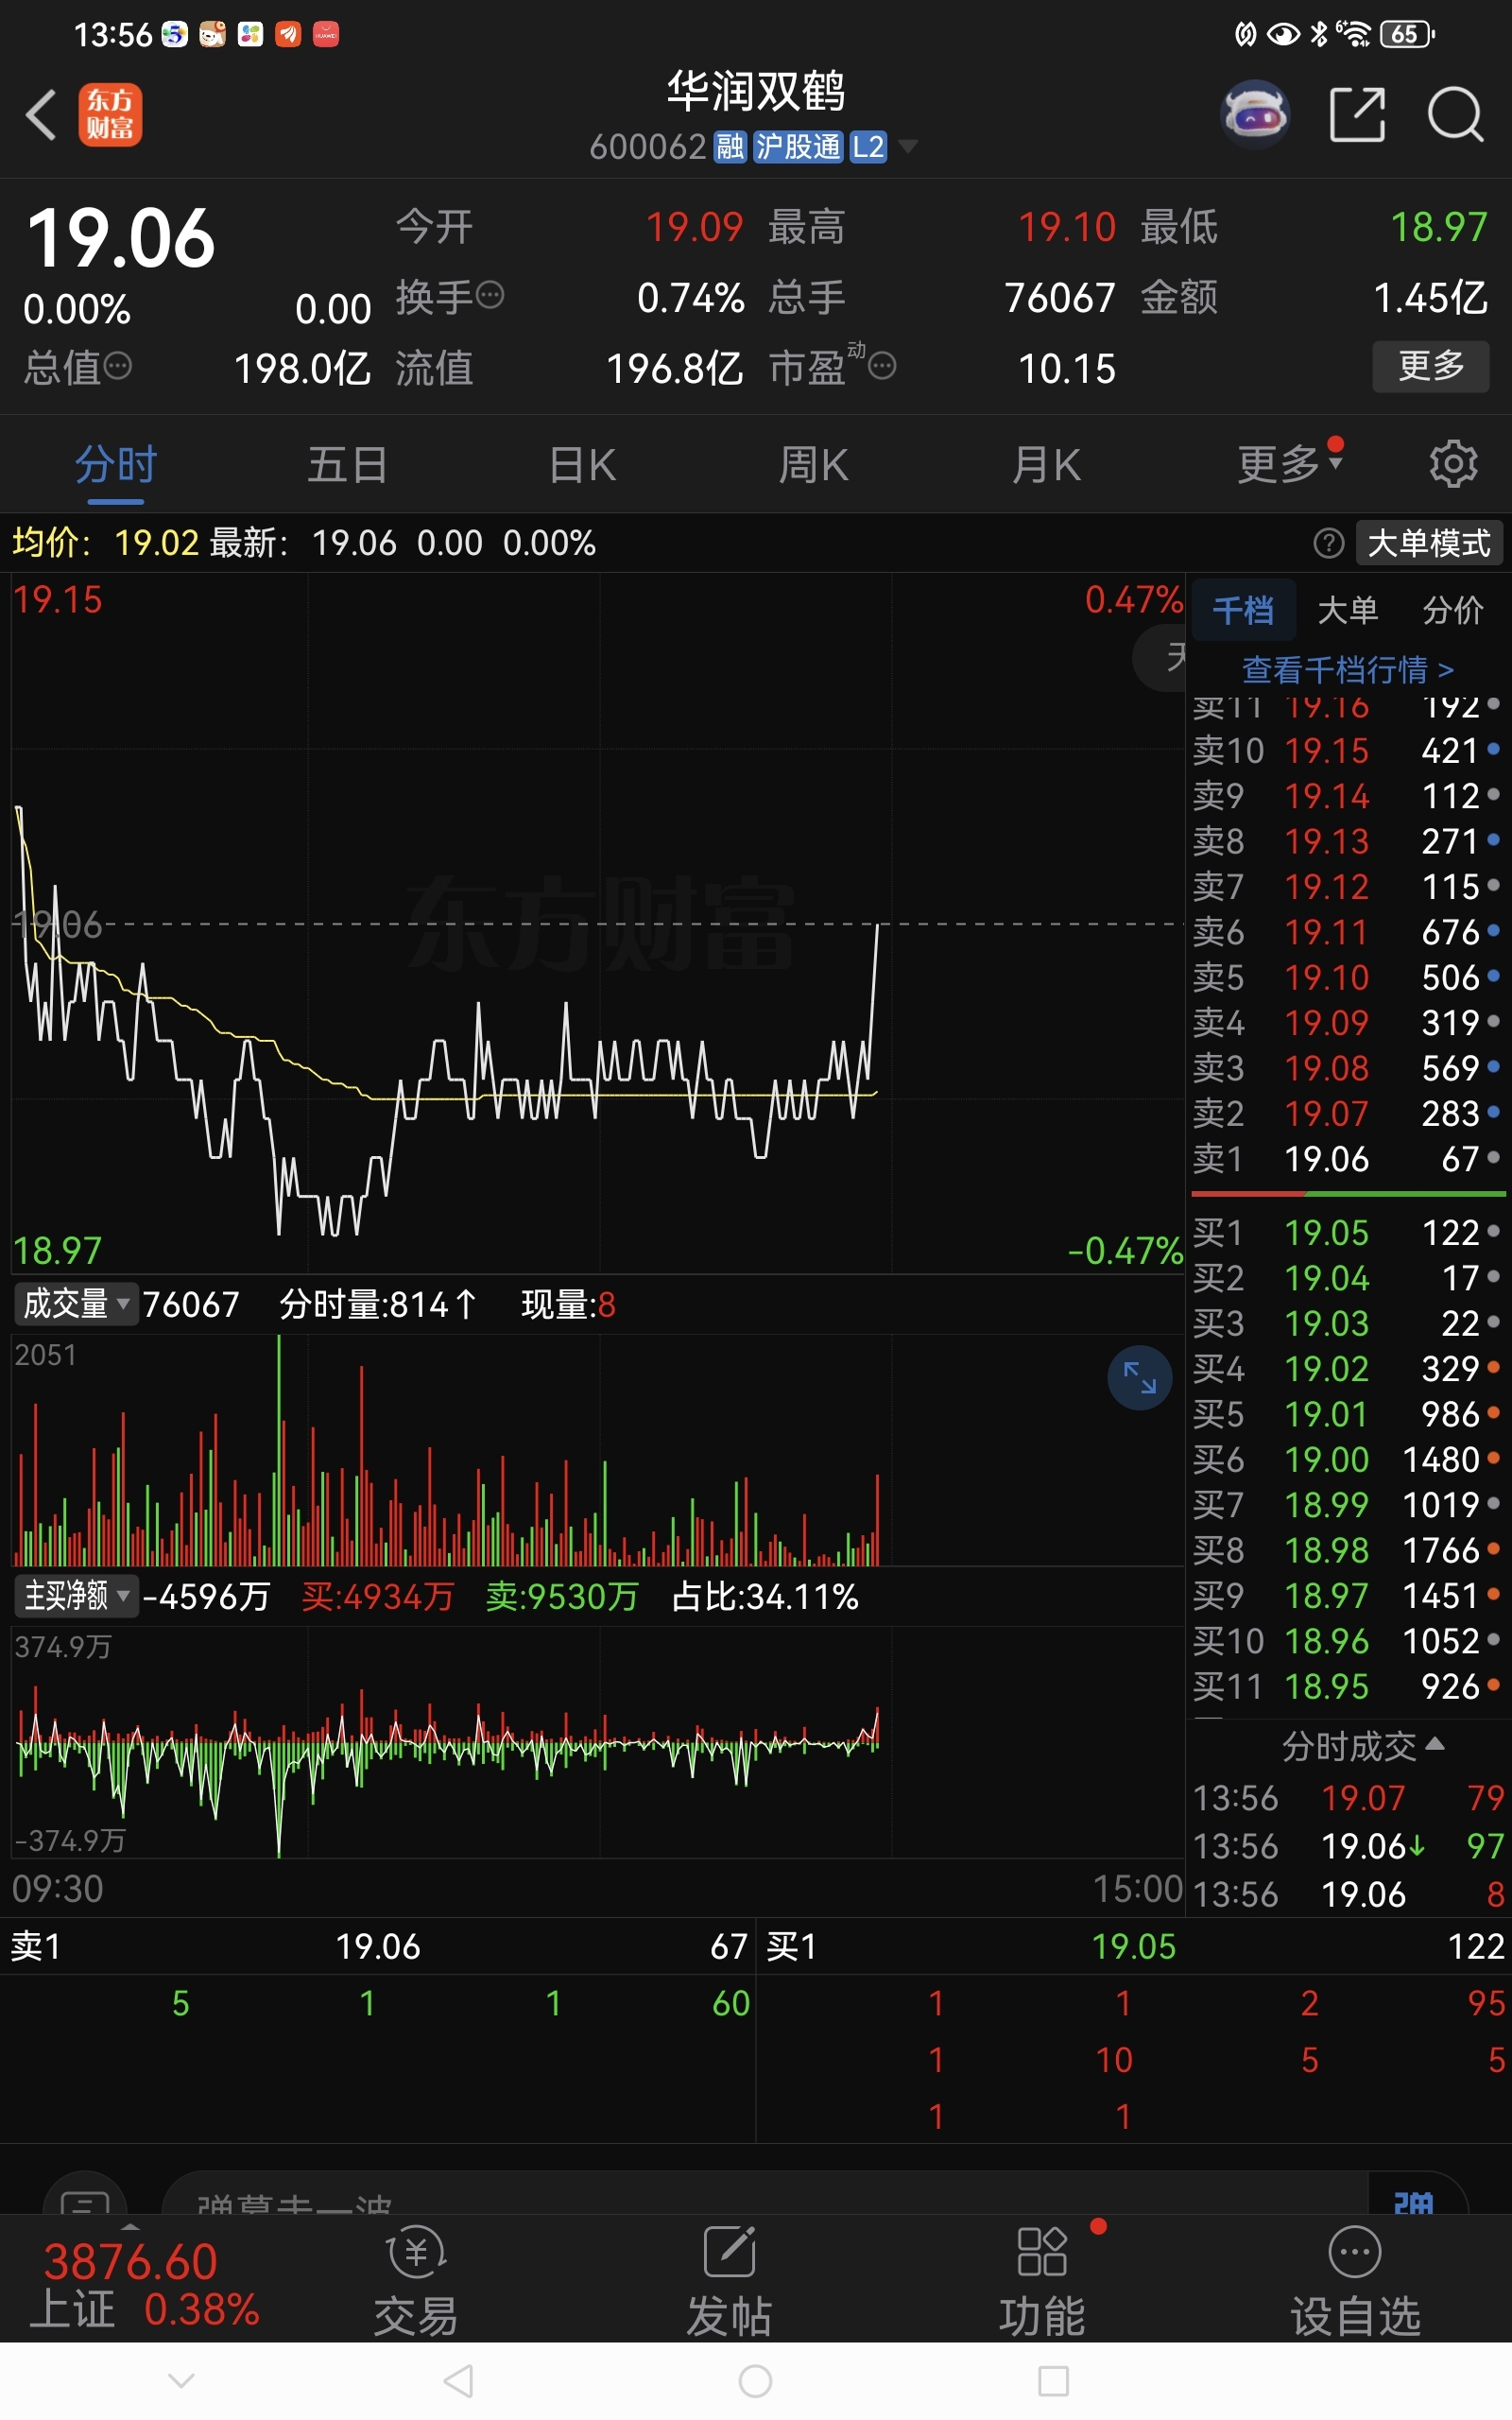Switch to the 大单 tab

coord(1348,609)
